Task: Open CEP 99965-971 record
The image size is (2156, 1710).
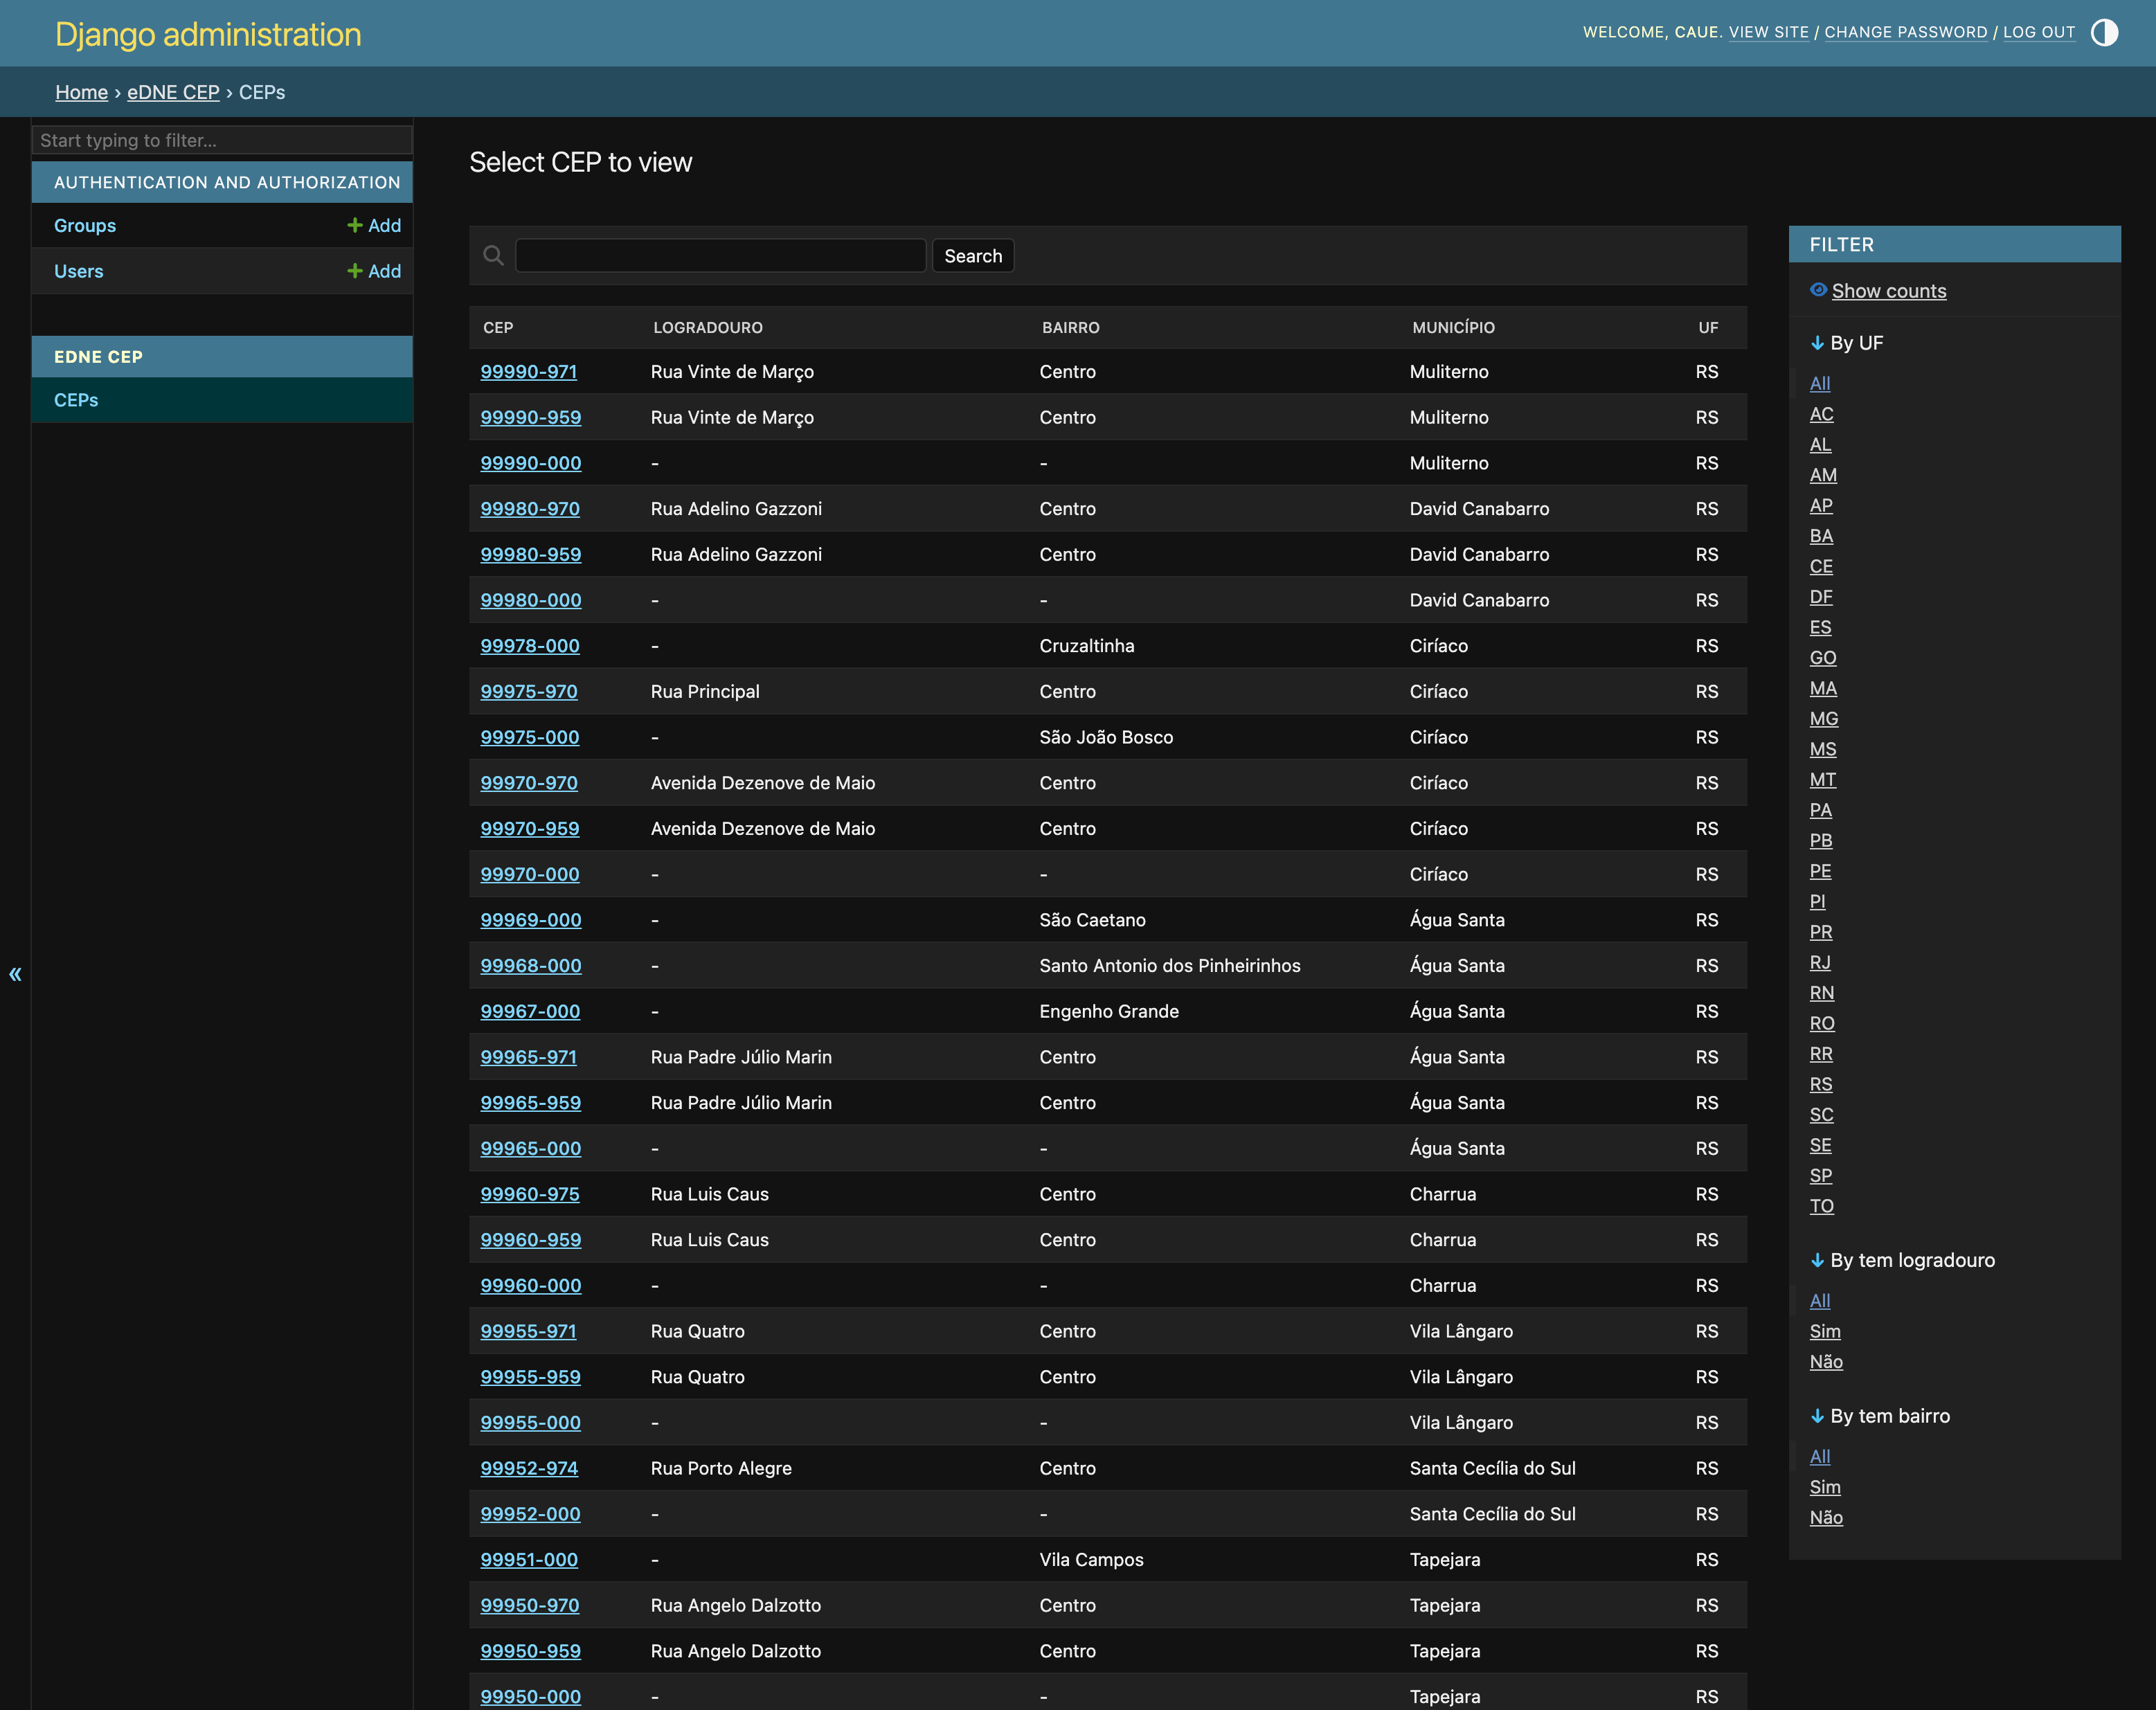Action: click(x=528, y=1057)
